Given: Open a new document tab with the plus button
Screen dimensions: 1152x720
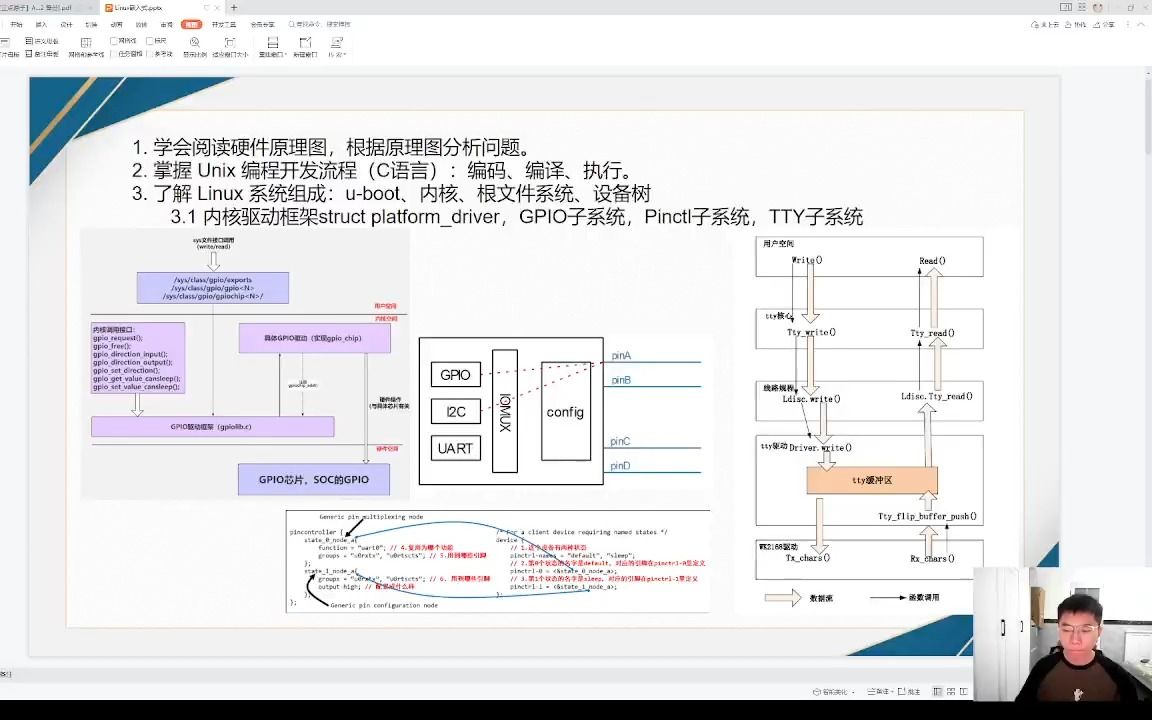Looking at the screenshot, I should (x=234, y=7).
